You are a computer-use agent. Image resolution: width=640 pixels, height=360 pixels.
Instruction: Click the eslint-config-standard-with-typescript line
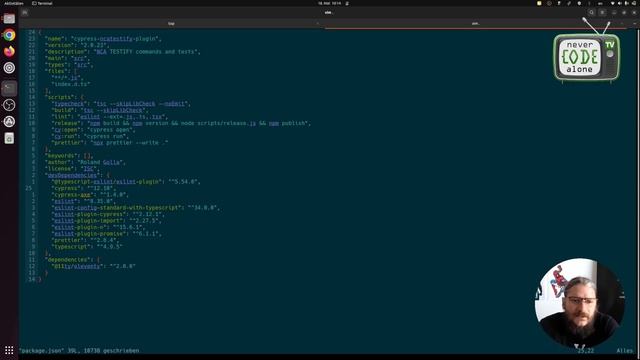click(136, 208)
